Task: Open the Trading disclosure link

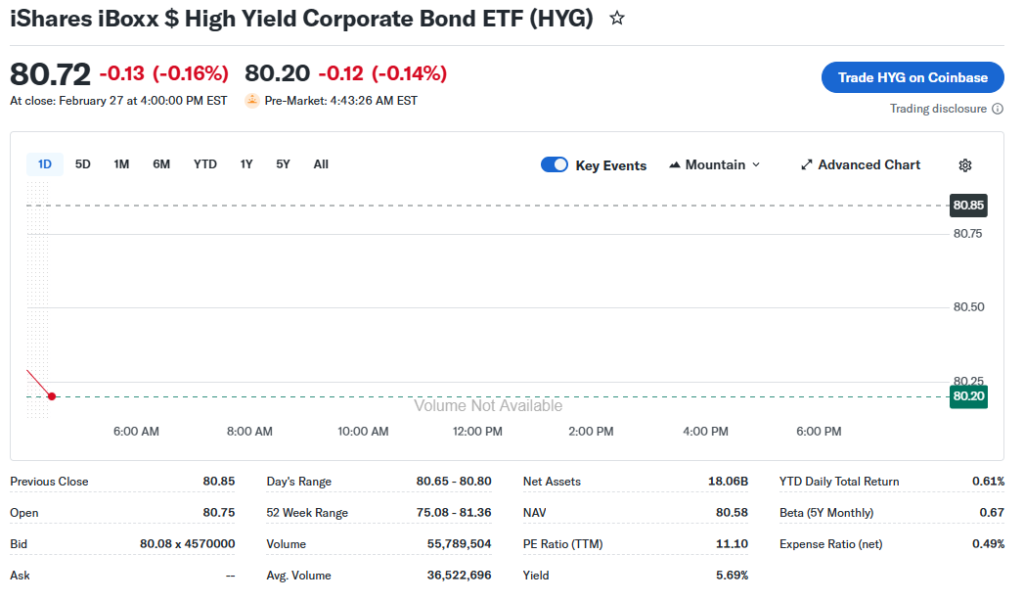Action: 938,109
